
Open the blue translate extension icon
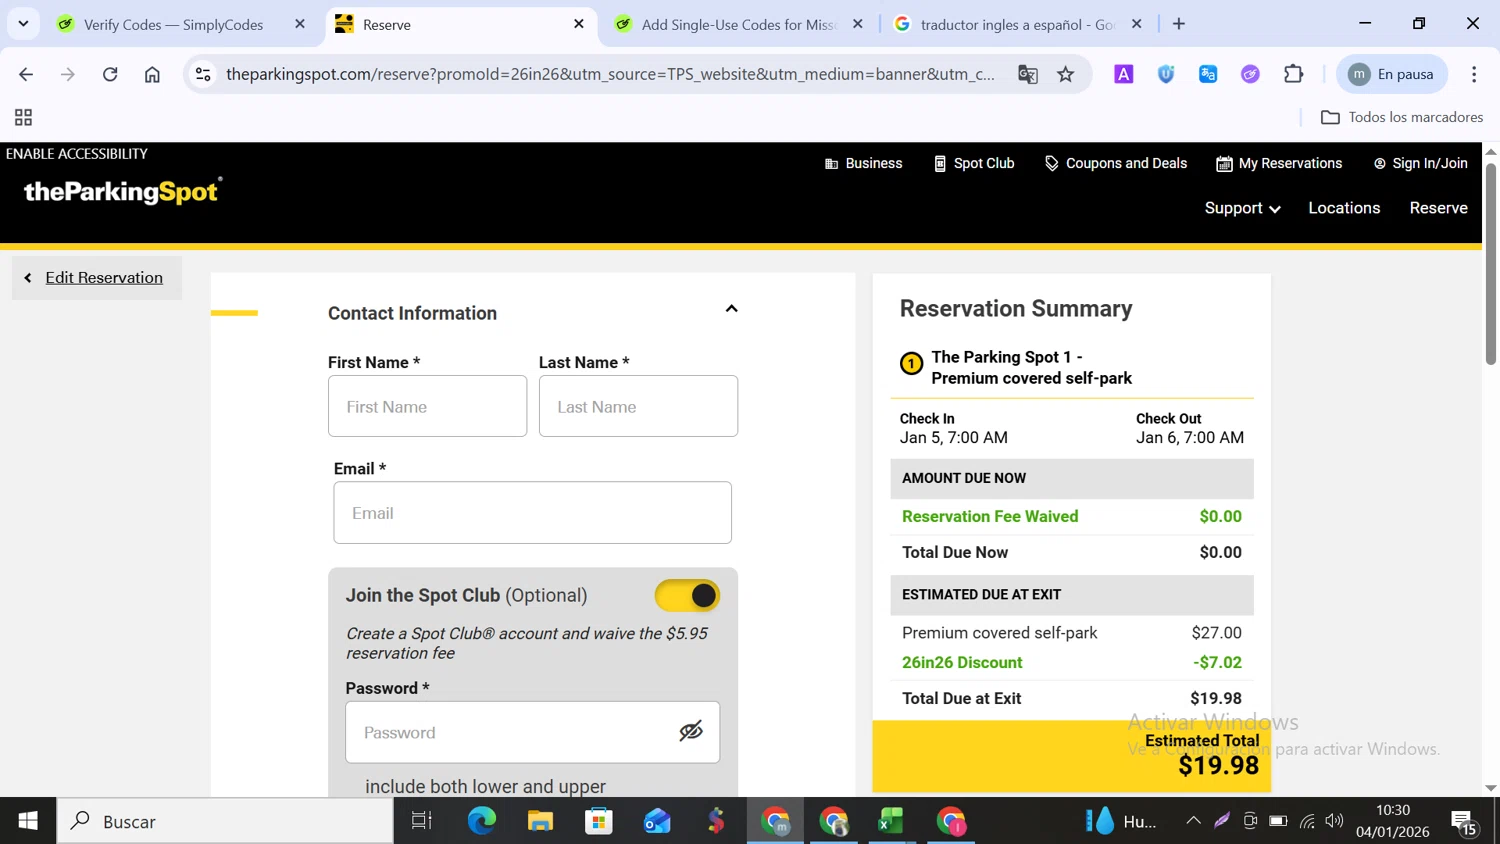click(1208, 74)
